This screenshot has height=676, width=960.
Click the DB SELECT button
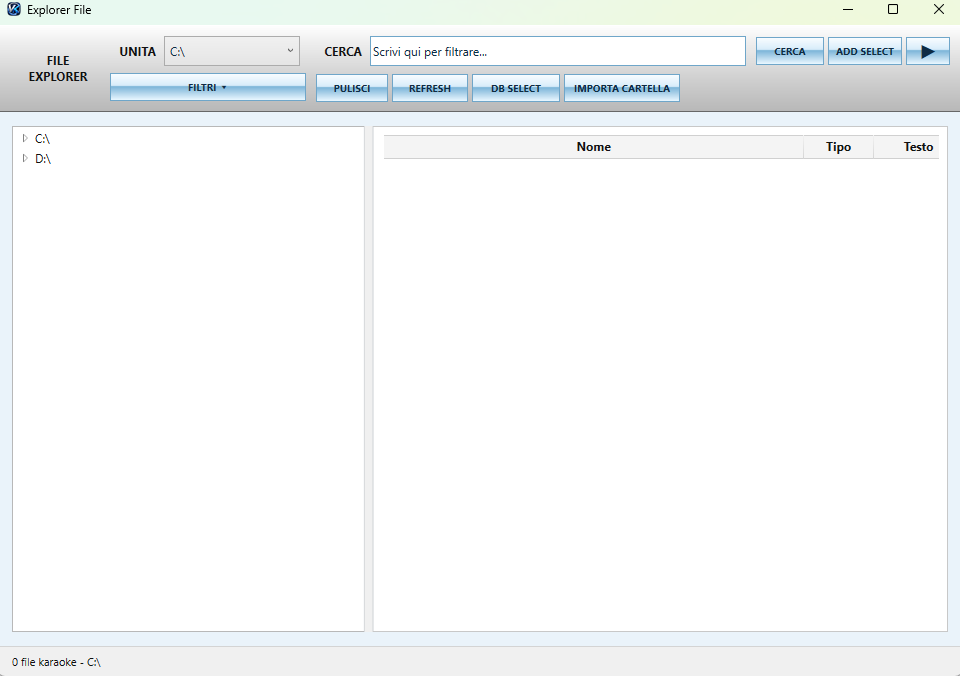(516, 88)
